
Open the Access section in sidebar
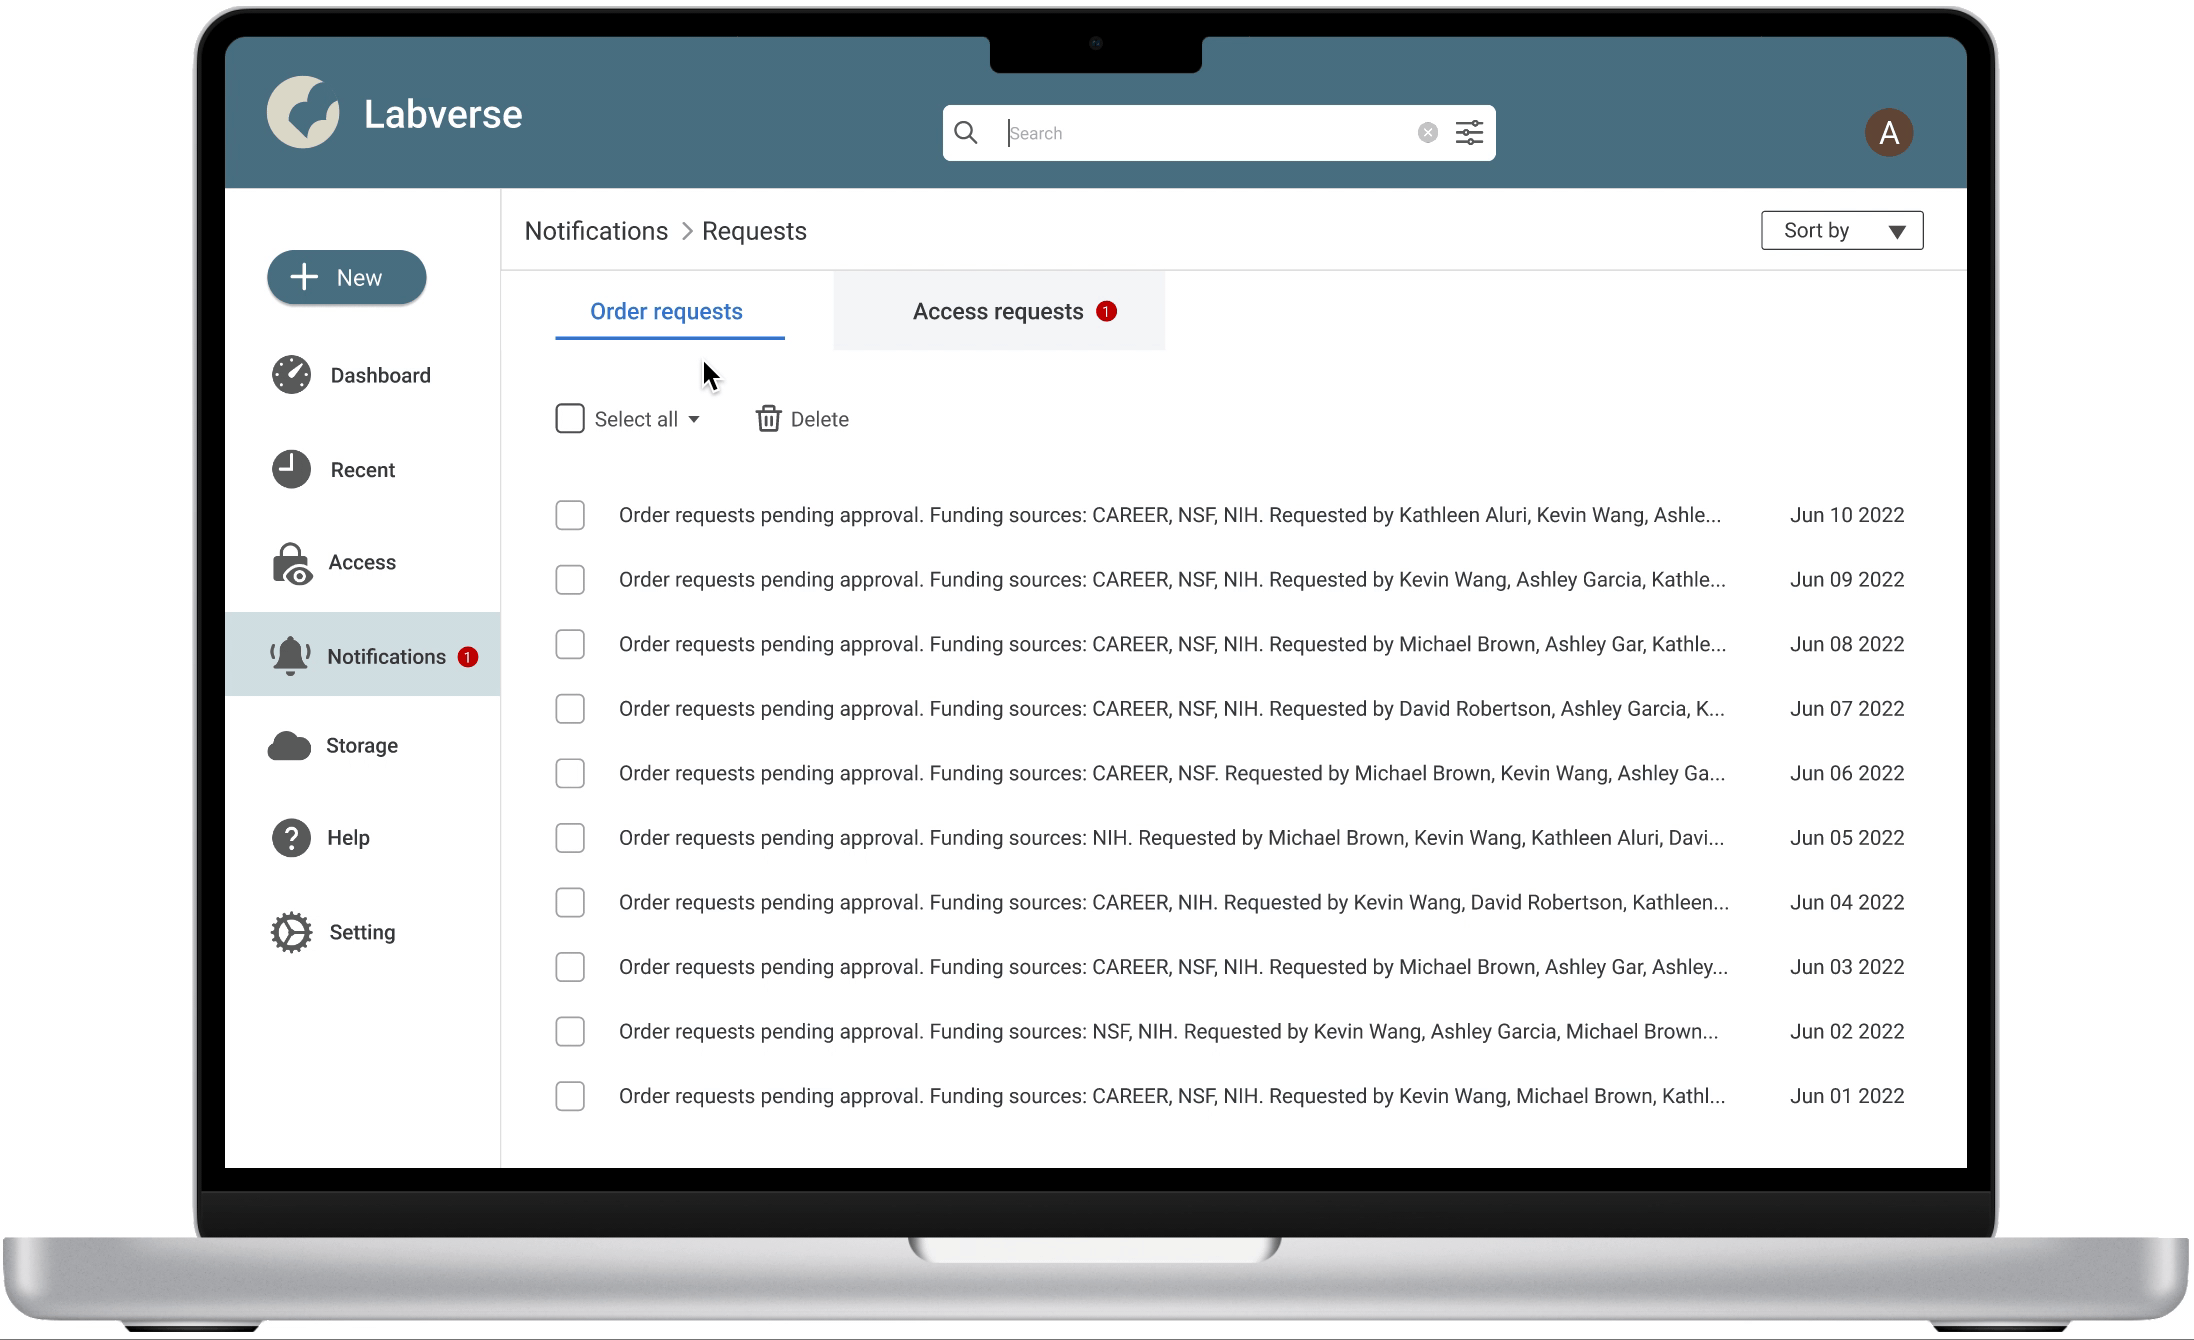coord(362,562)
